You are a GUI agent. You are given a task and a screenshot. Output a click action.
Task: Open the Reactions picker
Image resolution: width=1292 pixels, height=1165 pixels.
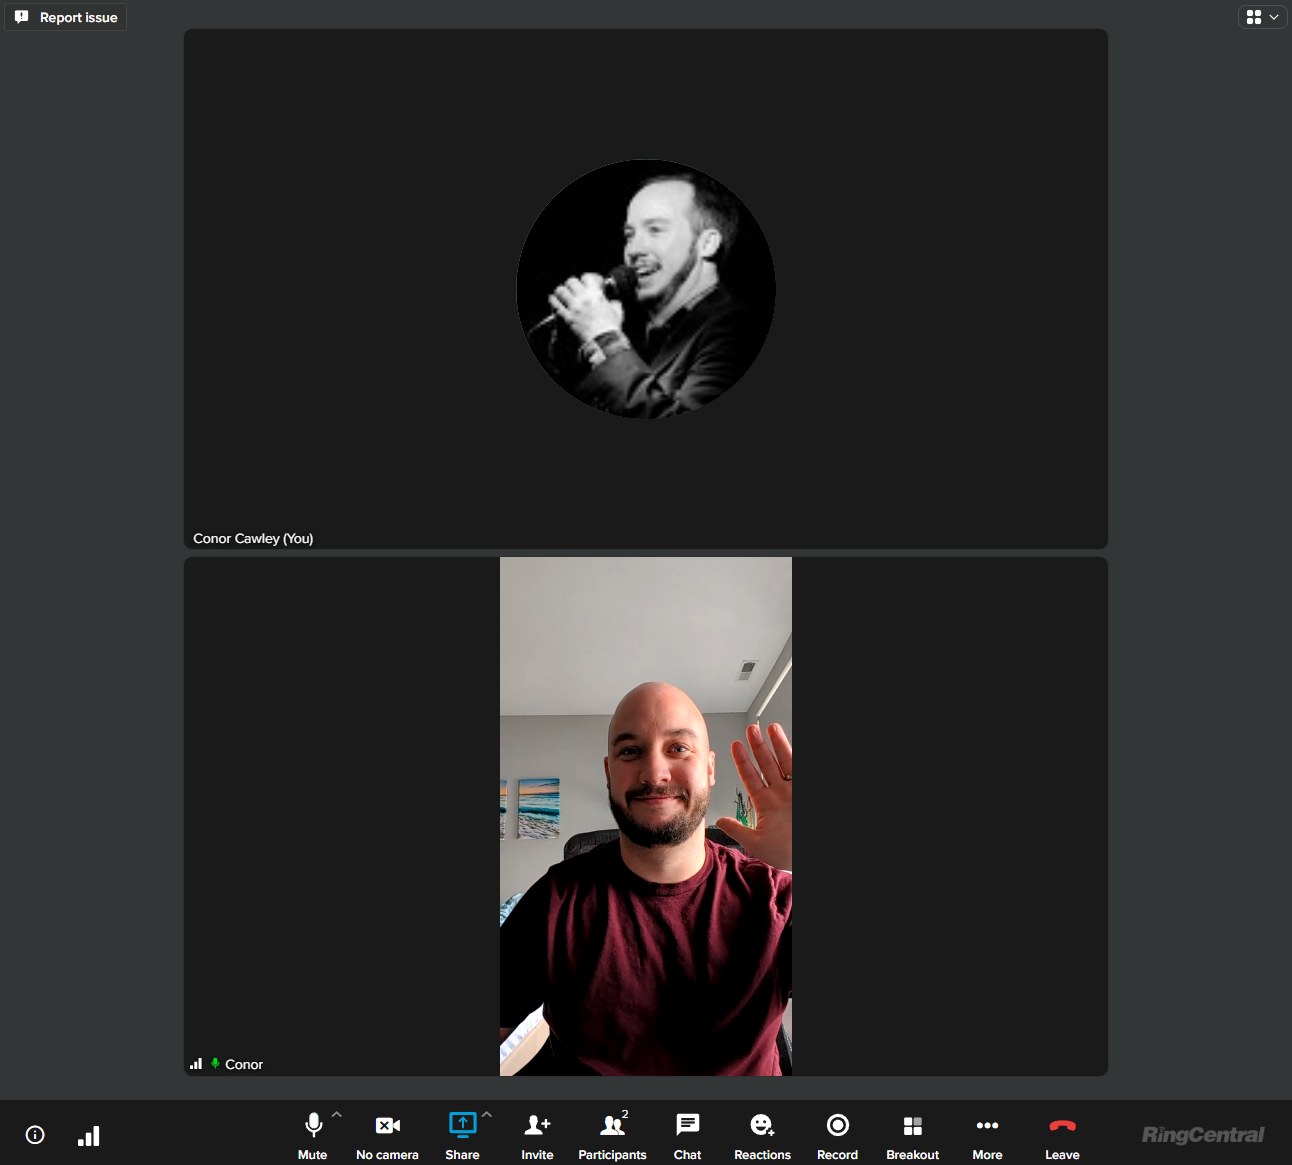tap(762, 1126)
